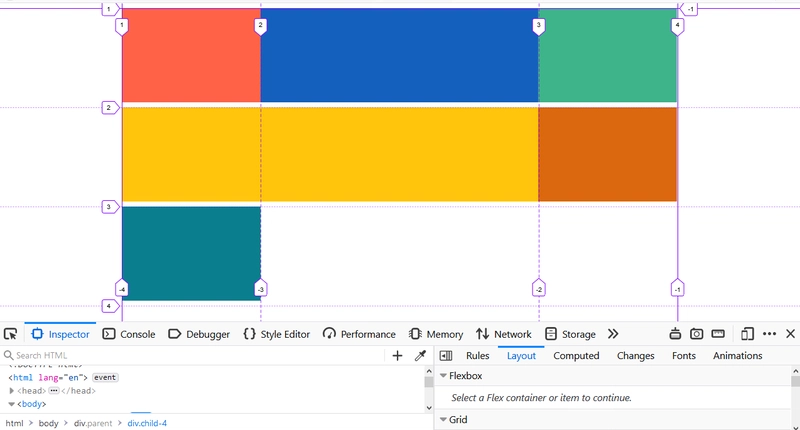Open the devtools three-dot options menu
This screenshot has width=800, height=430.
769,334
